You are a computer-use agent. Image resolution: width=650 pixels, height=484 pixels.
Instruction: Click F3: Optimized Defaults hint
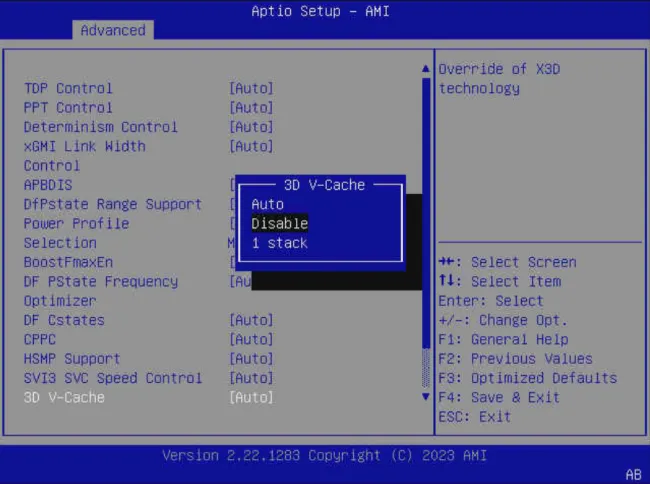[527, 378]
